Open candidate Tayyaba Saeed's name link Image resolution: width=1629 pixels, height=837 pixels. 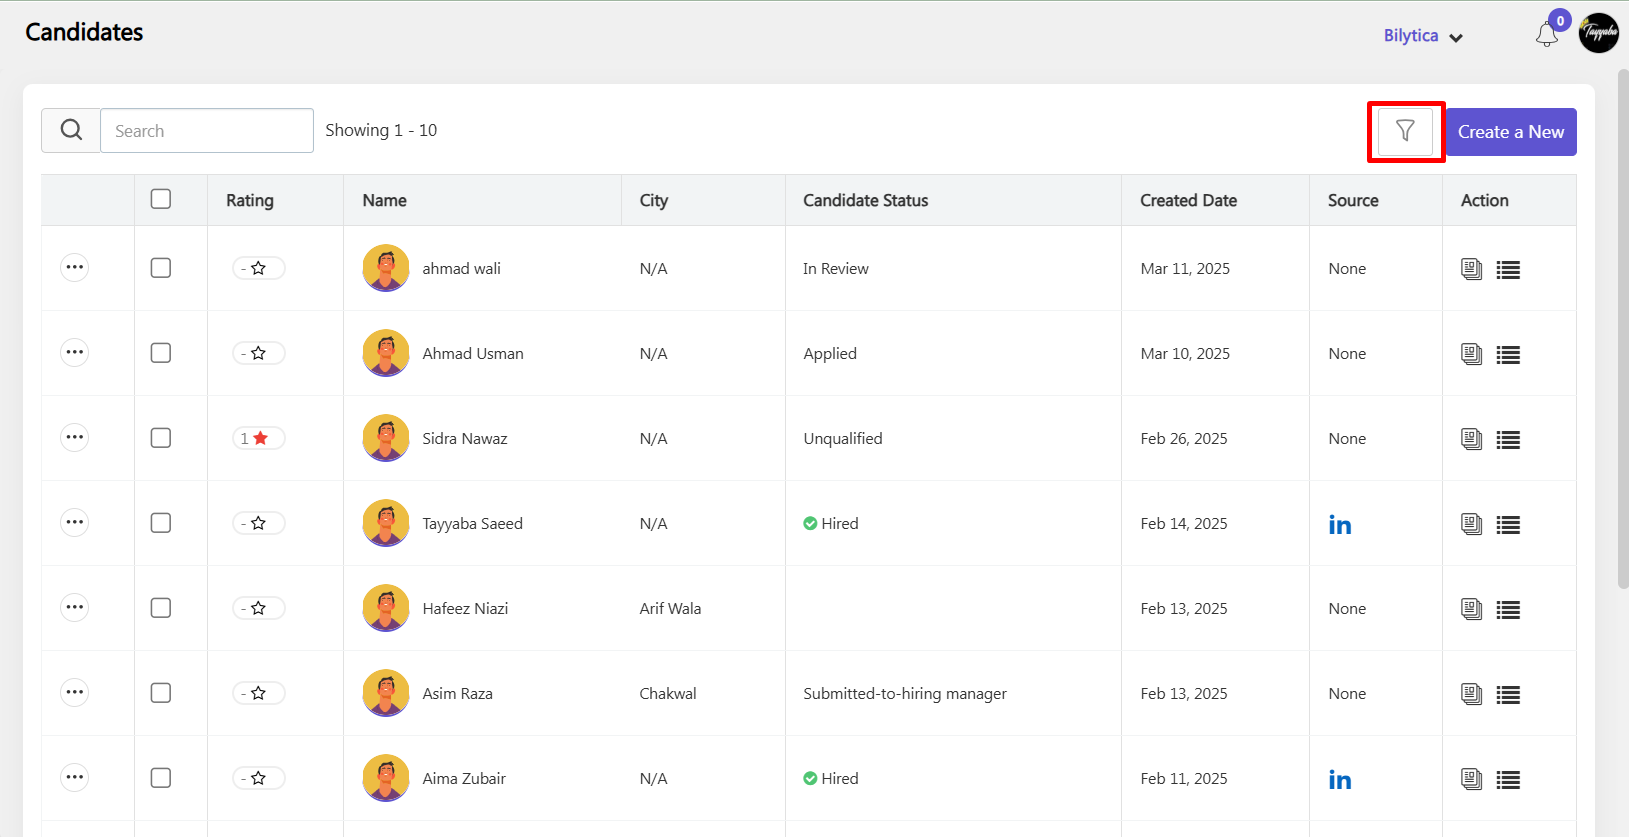(473, 523)
